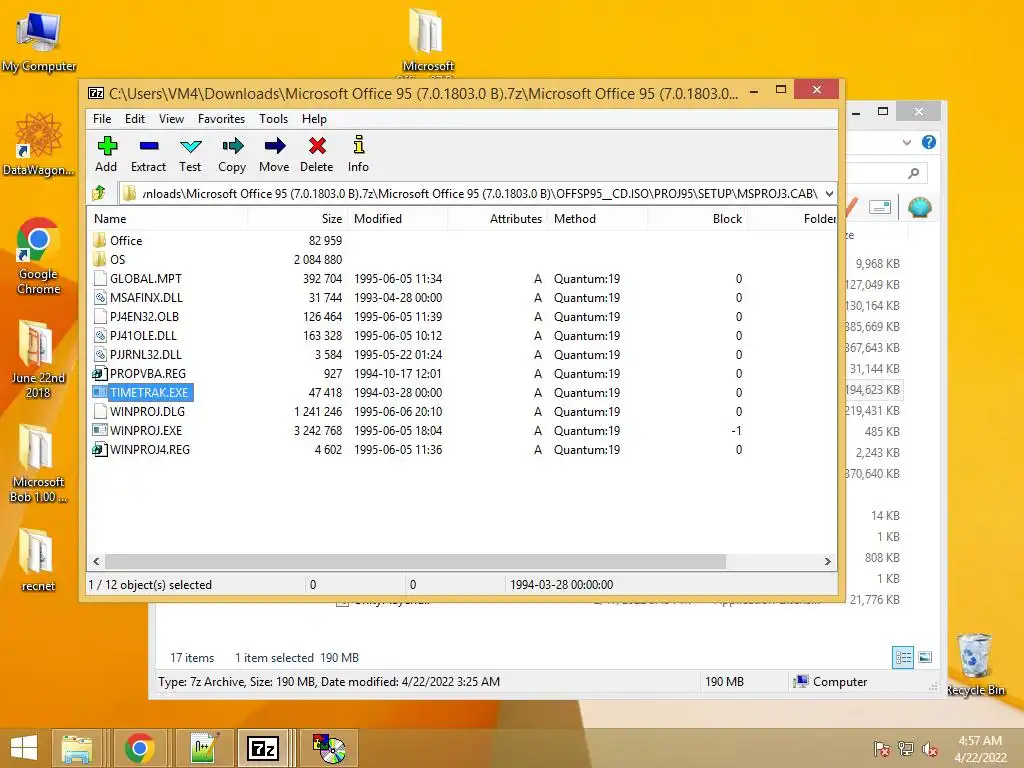The height and width of the screenshot is (768, 1024).
Task: Open Chrome from the taskbar
Action: (x=139, y=748)
